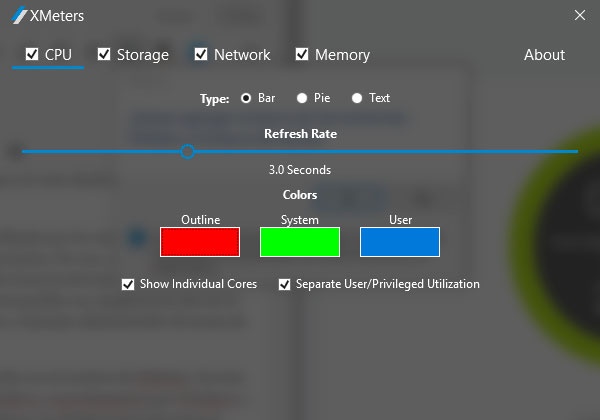Select the Bar meter type
The width and height of the screenshot is (600, 420).
pyautogui.click(x=246, y=98)
